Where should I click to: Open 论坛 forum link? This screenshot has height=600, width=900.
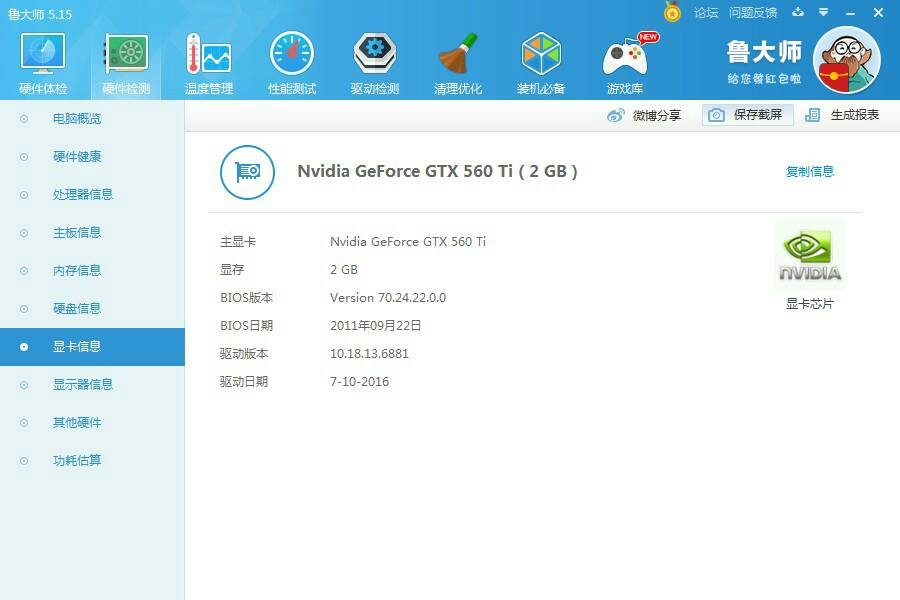click(706, 13)
